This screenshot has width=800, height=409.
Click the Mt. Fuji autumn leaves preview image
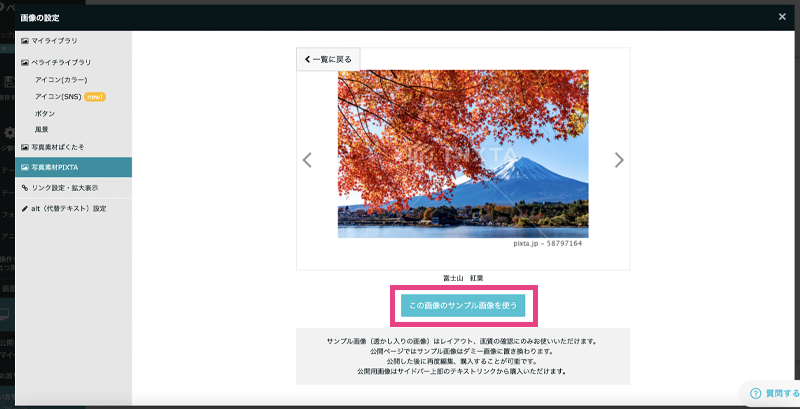click(x=462, y=153)
